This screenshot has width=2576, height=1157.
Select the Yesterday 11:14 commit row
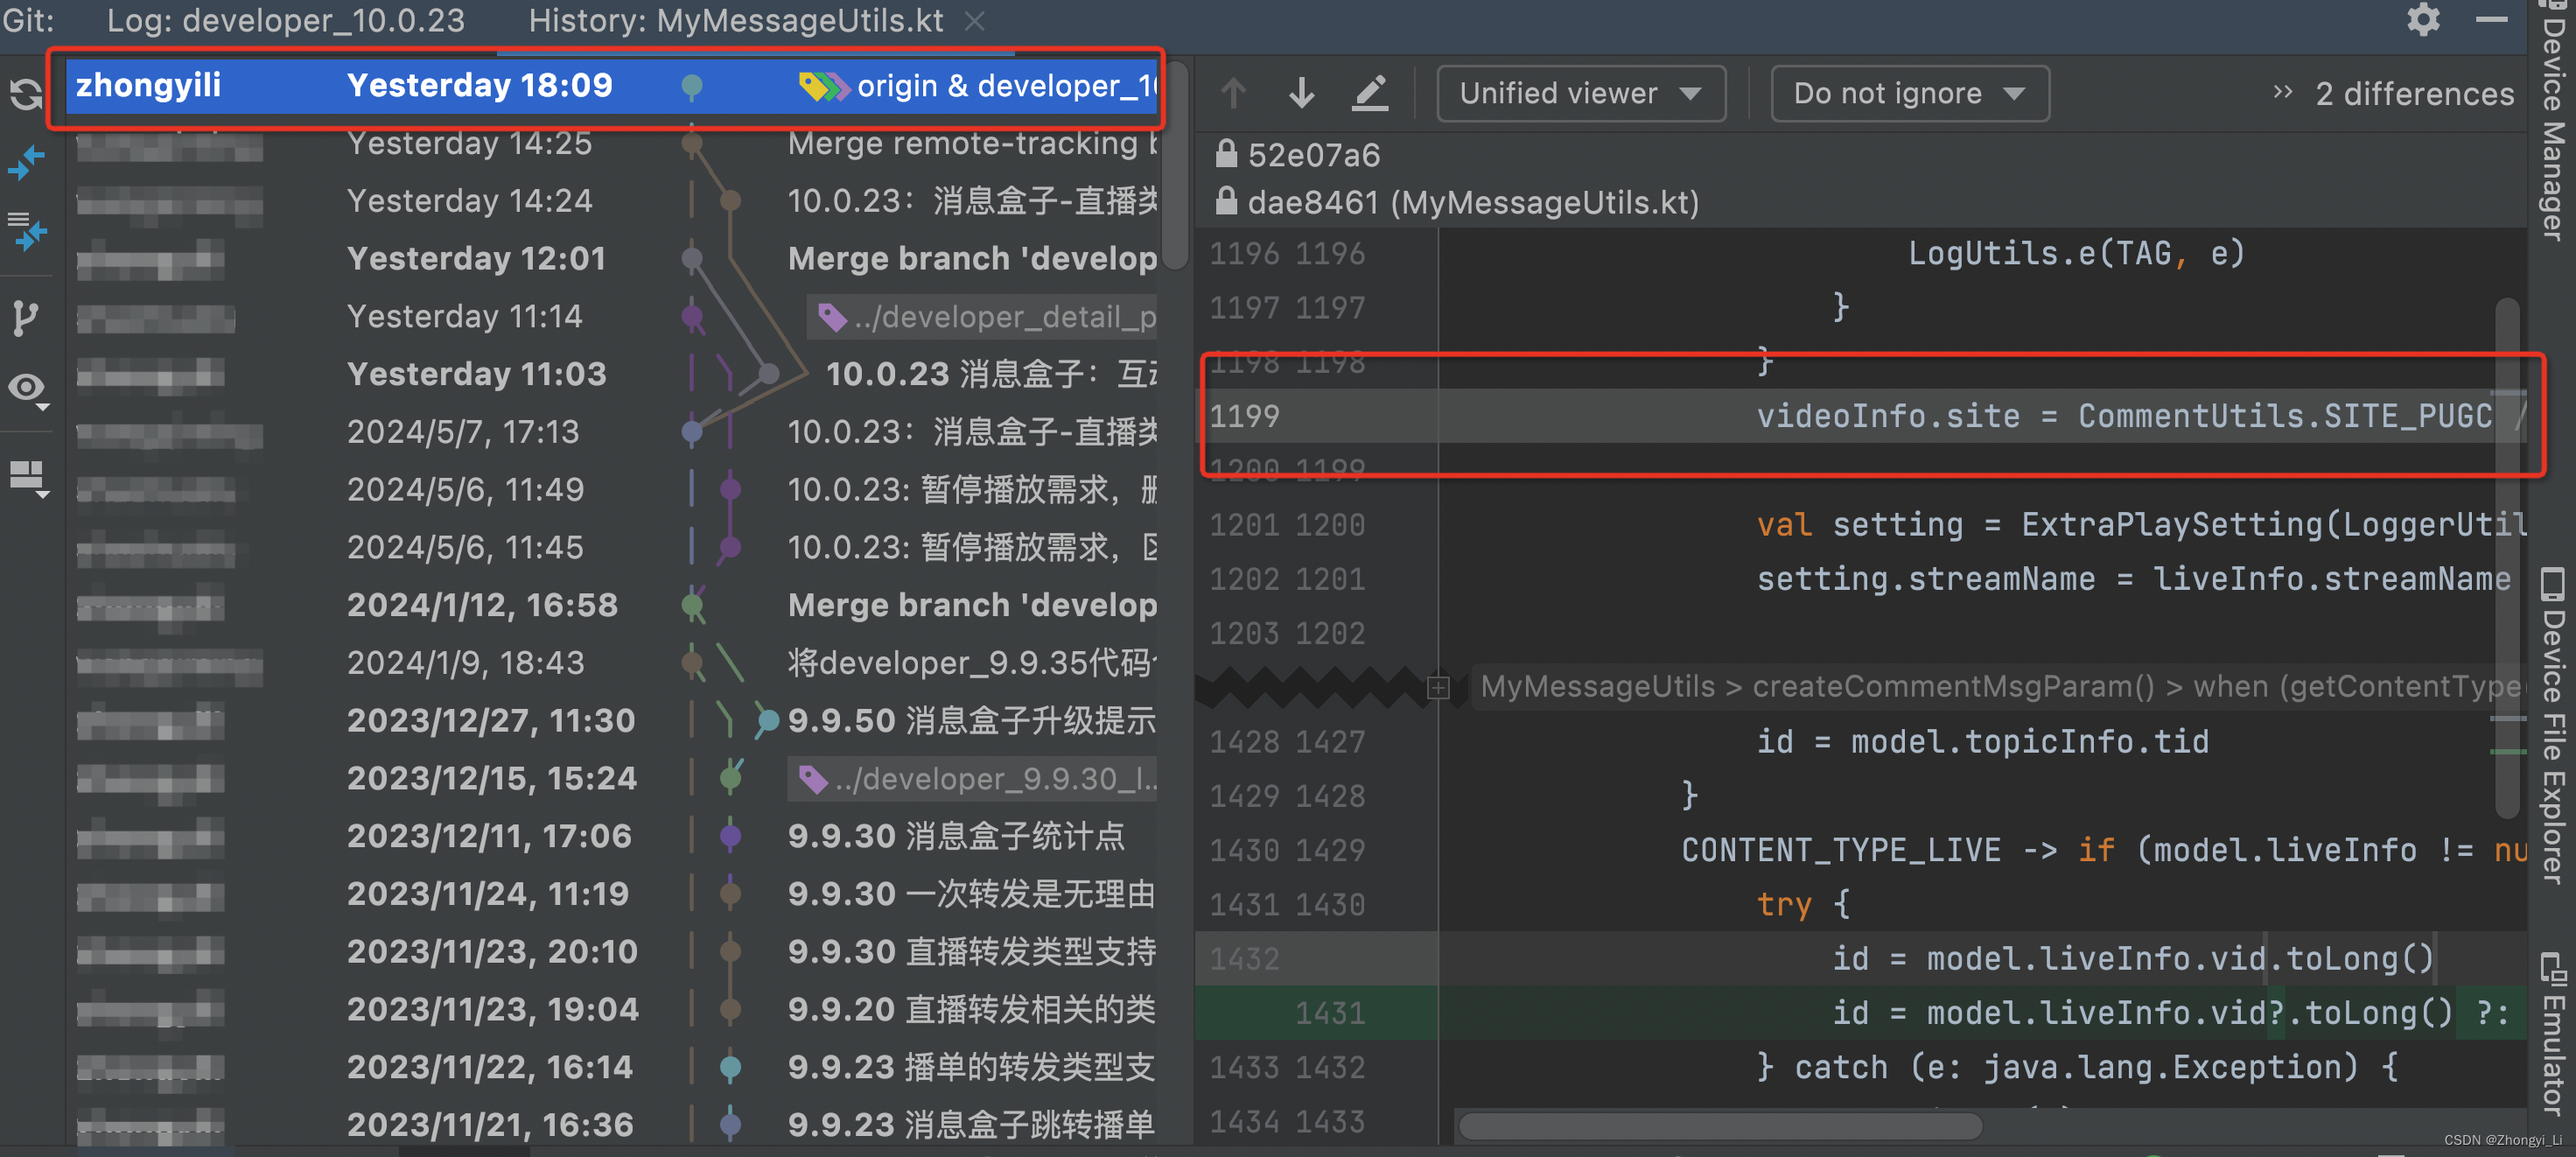(x=612, y=317)
